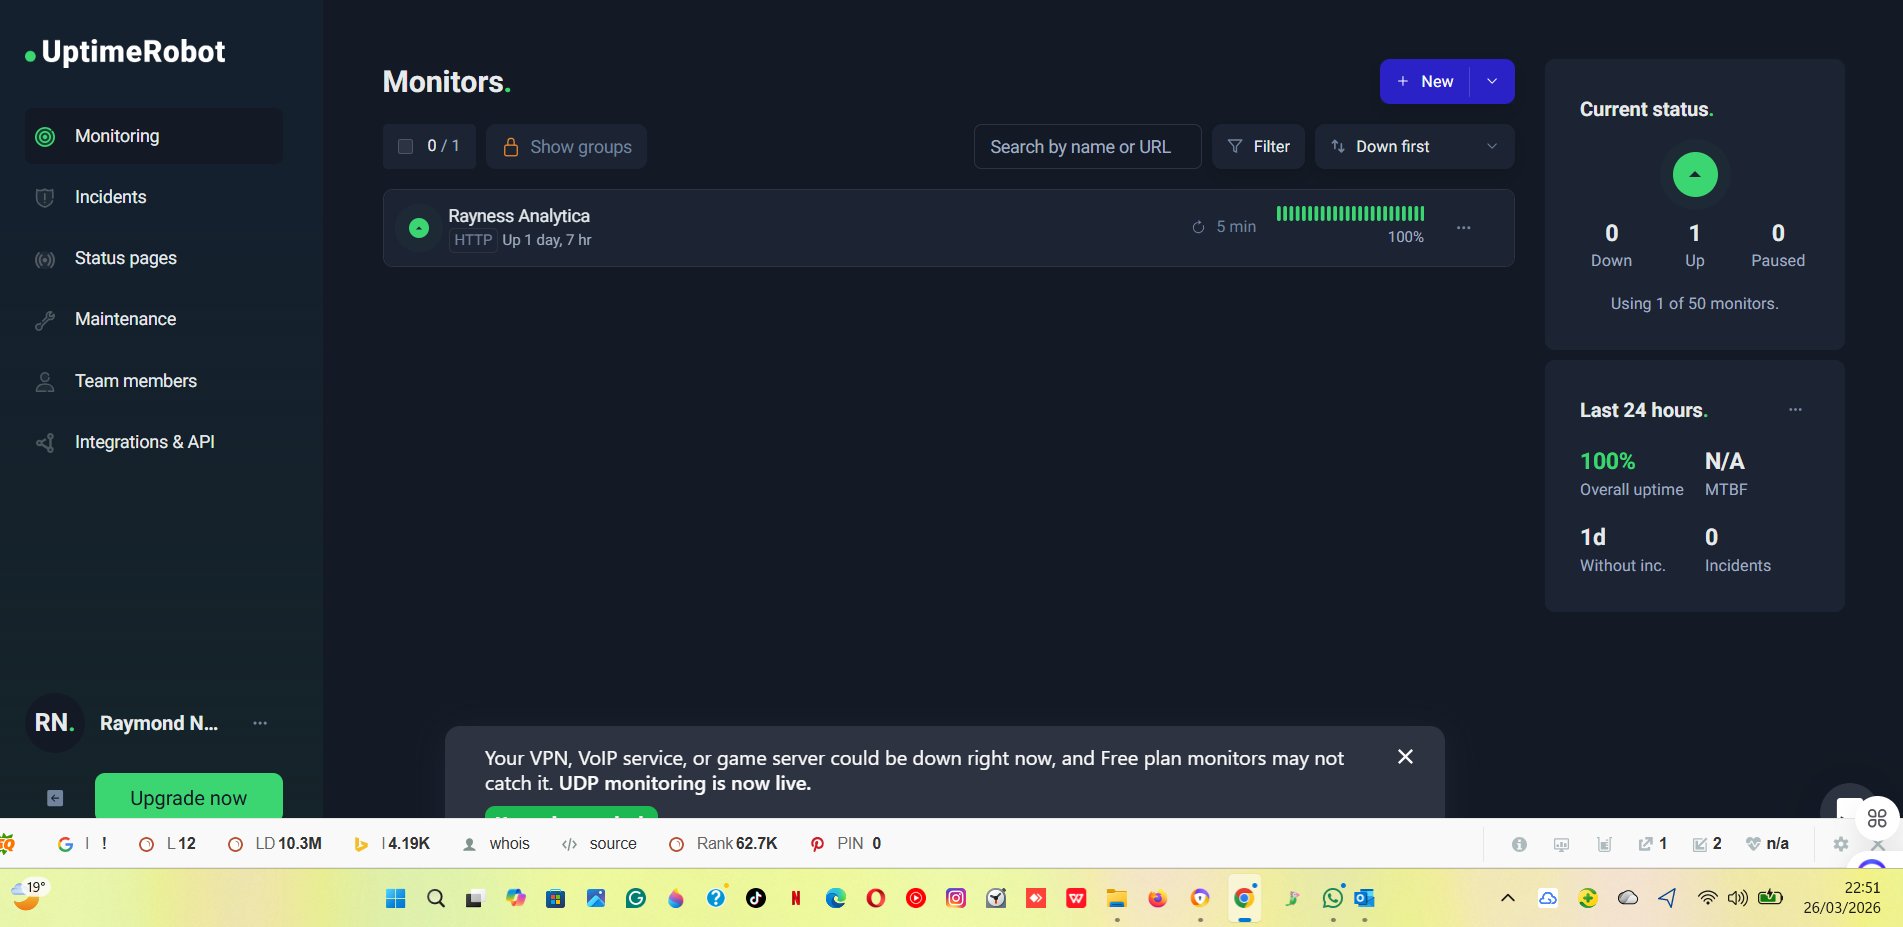Dismiss the UDP monitoring banner
Screen dimensions: 1903x927
point(1405,757)
